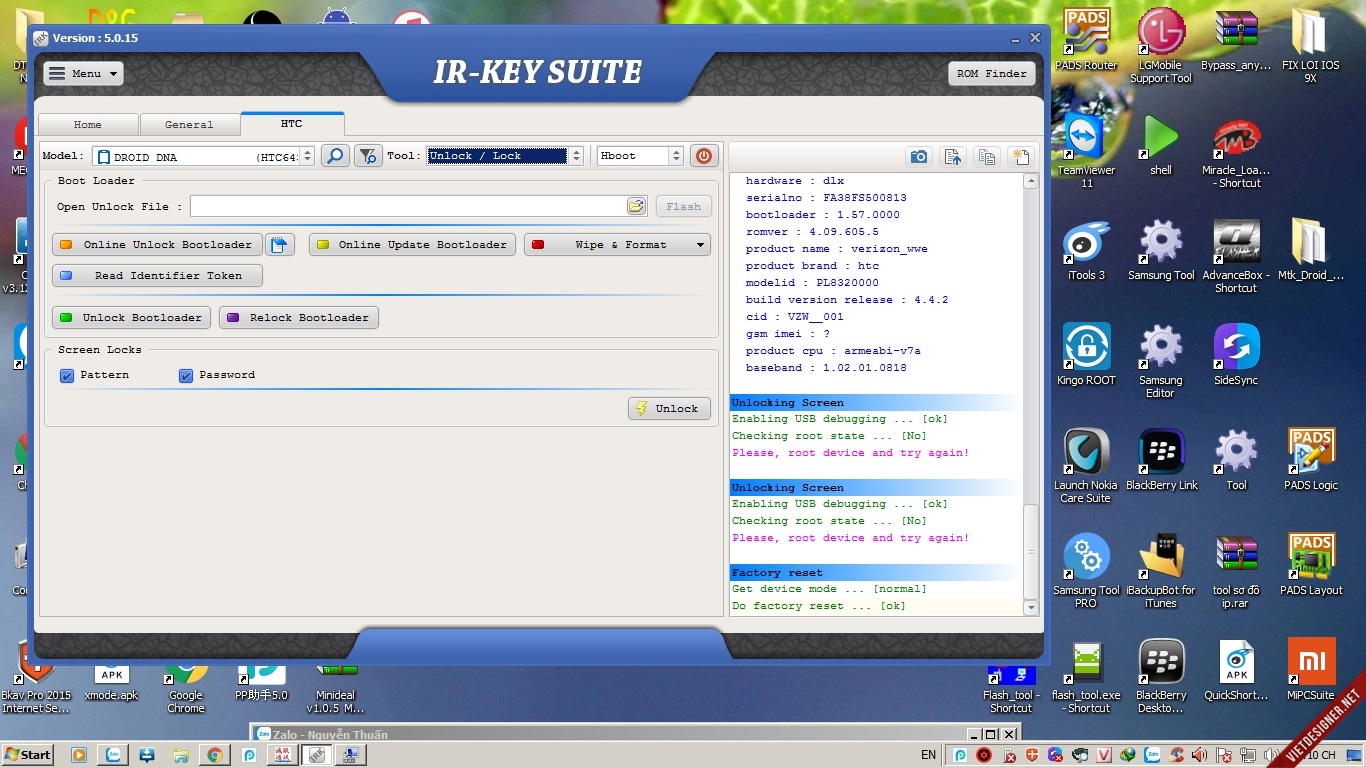
Task: Click the red power/reboot icon
Action: click(704, 156)
